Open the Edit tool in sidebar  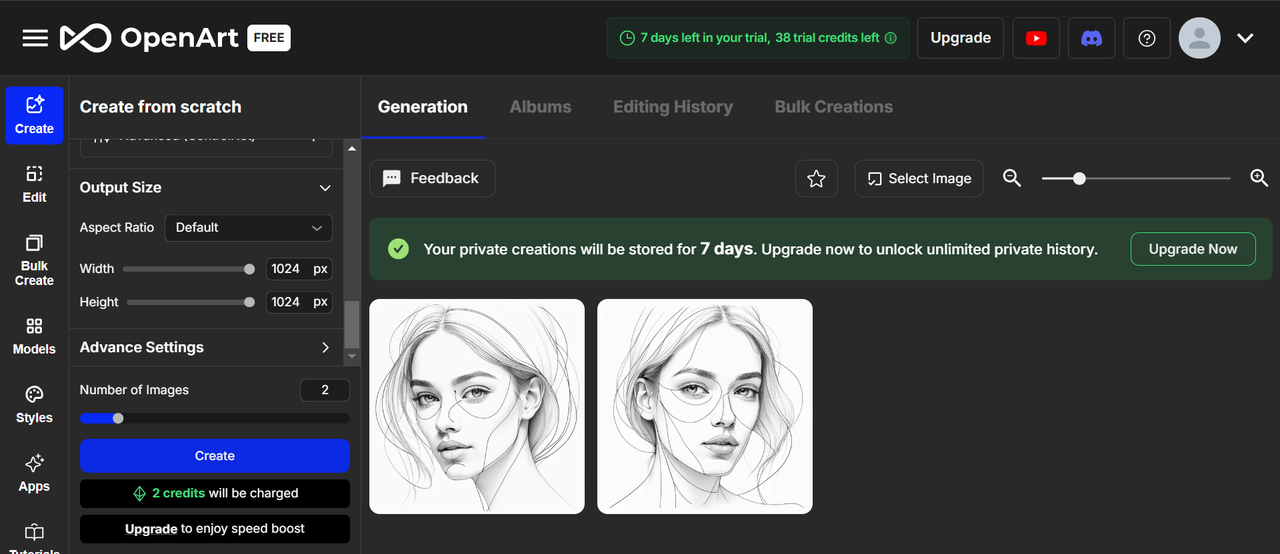[x=34, y=184]
